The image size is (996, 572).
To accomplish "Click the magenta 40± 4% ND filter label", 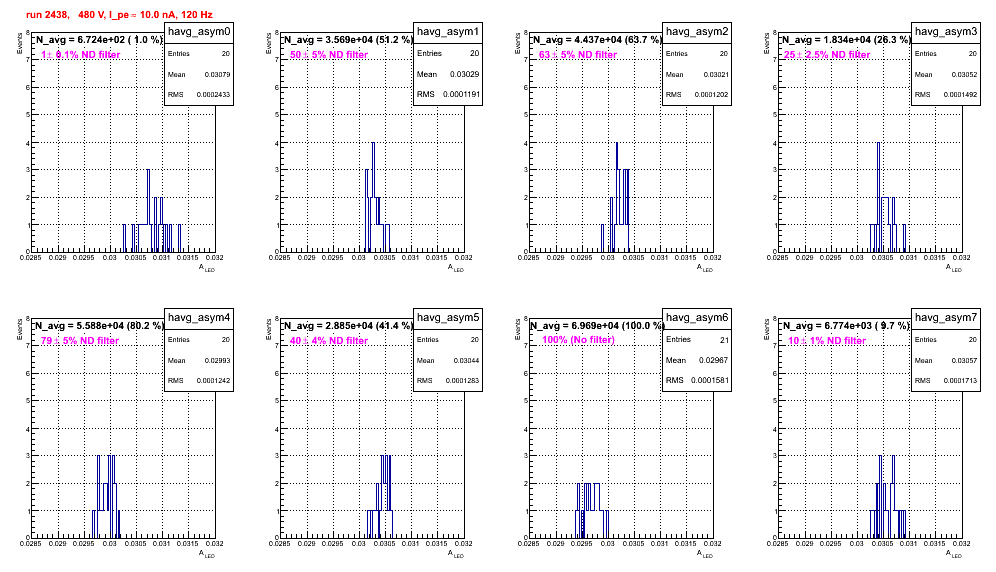I will pos(329,341).
